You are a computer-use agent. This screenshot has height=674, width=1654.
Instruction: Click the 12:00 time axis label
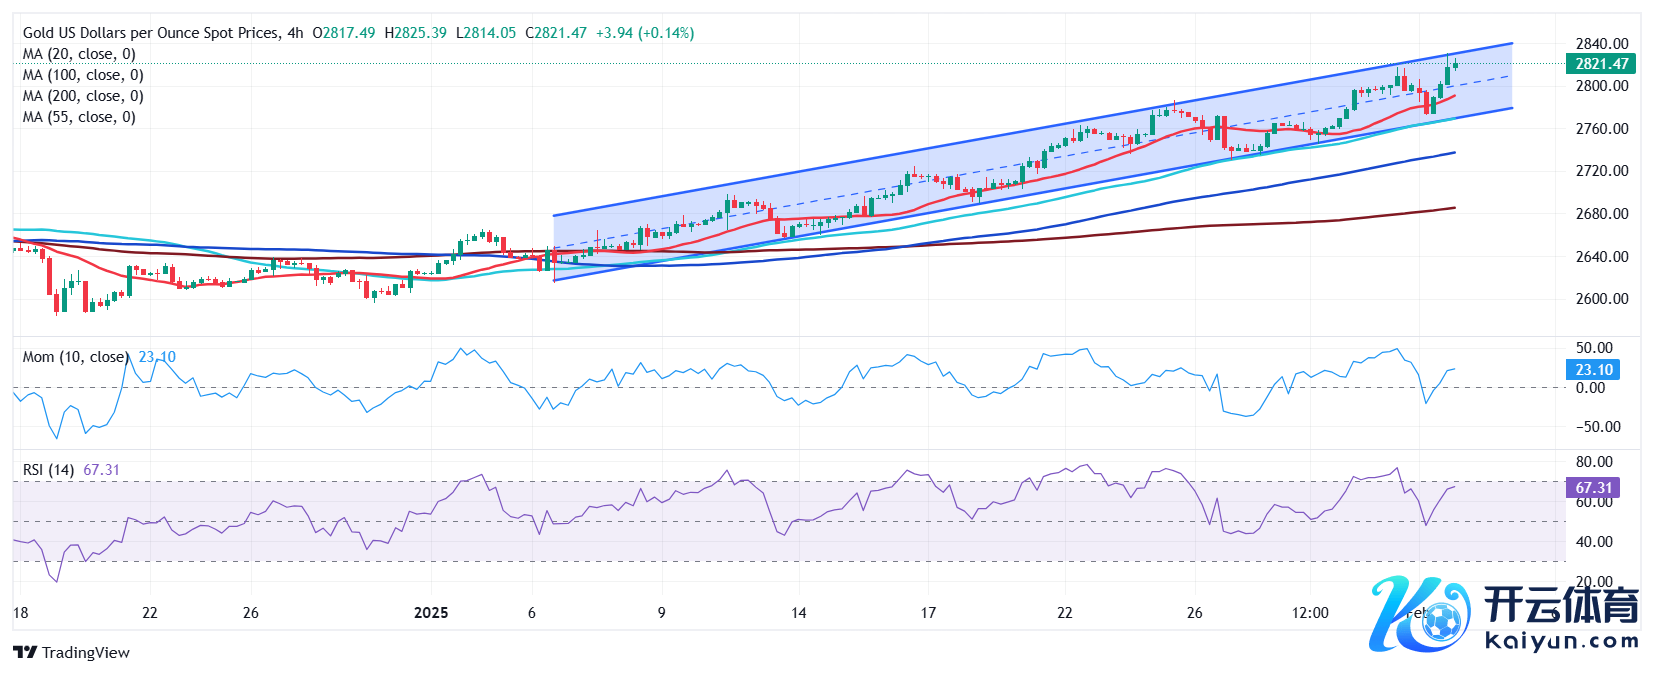coord(1310,613)
